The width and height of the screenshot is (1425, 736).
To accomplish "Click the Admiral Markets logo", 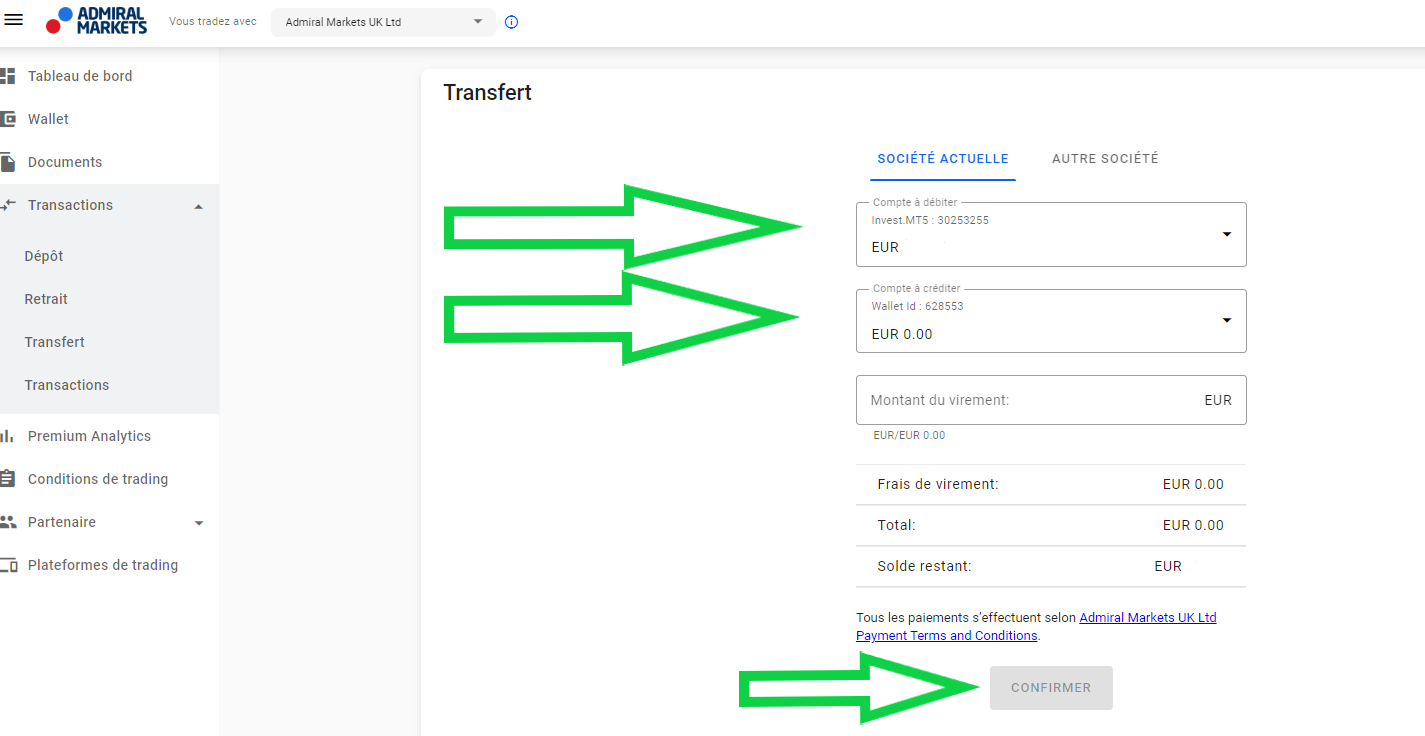I will [x=95, y=21].
